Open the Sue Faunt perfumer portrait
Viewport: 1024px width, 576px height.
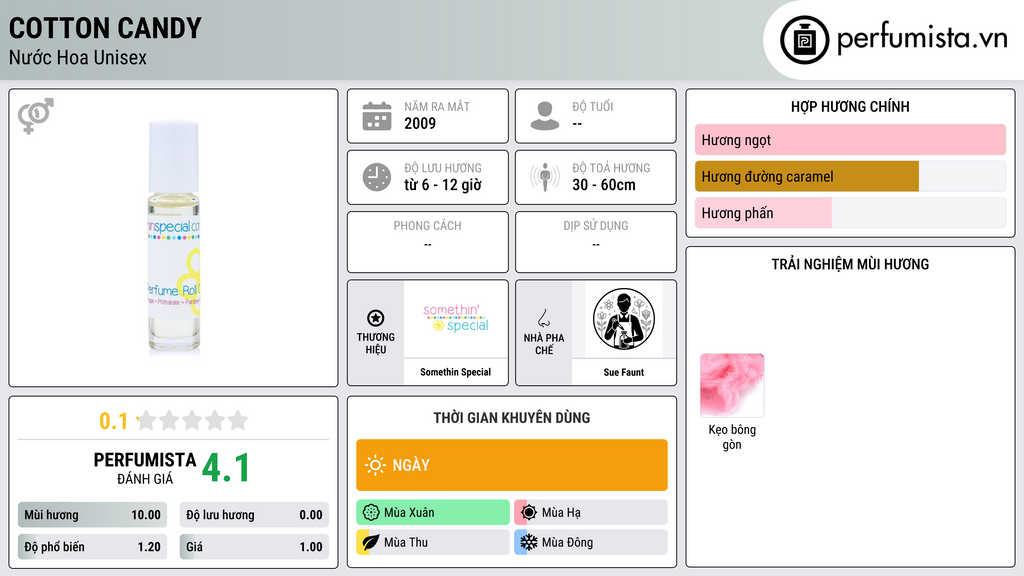[x=624, y=319]
